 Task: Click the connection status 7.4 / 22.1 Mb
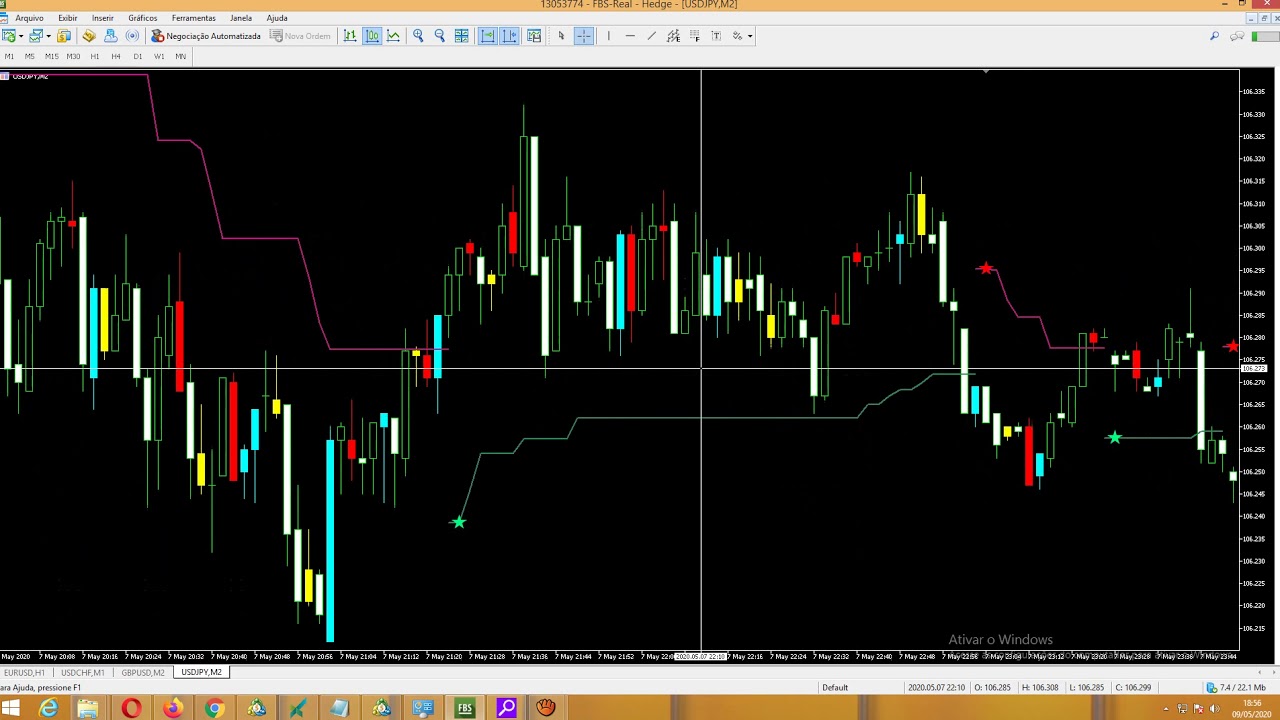[x=1238, y=688]
